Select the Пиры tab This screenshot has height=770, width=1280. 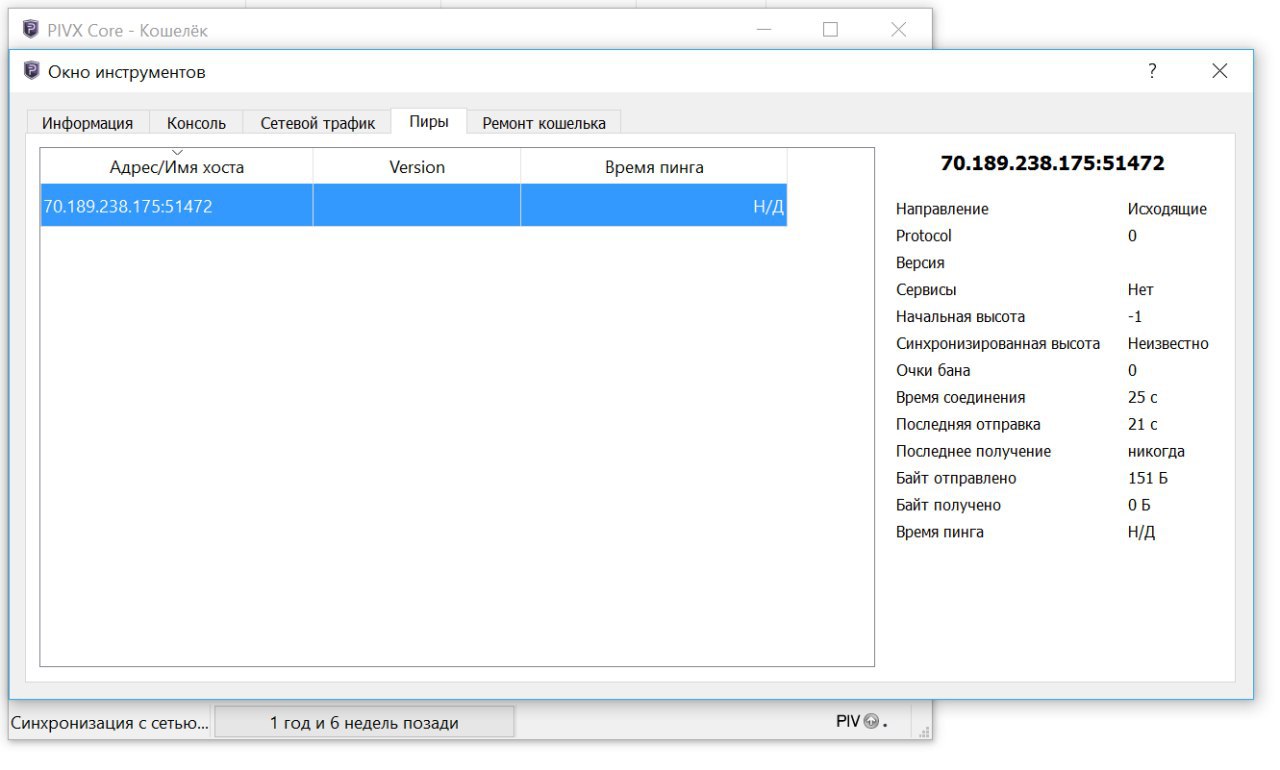pyautogui.click(x=429, y=121)
